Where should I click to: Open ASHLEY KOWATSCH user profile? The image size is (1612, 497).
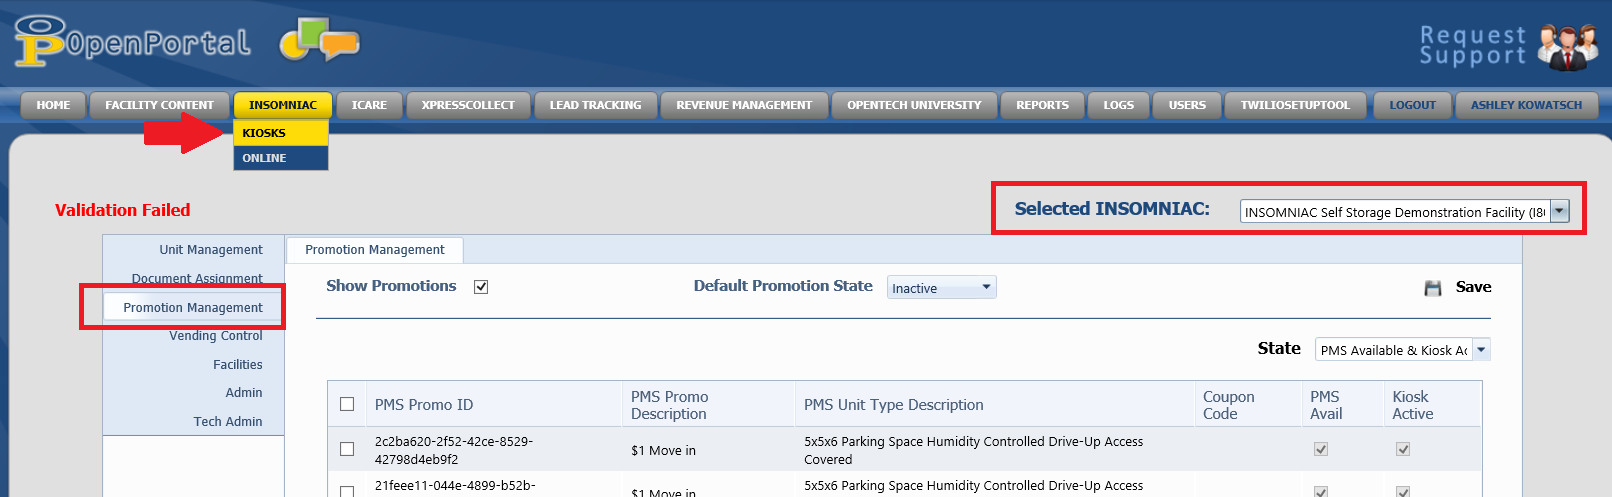pos(1526,105)
